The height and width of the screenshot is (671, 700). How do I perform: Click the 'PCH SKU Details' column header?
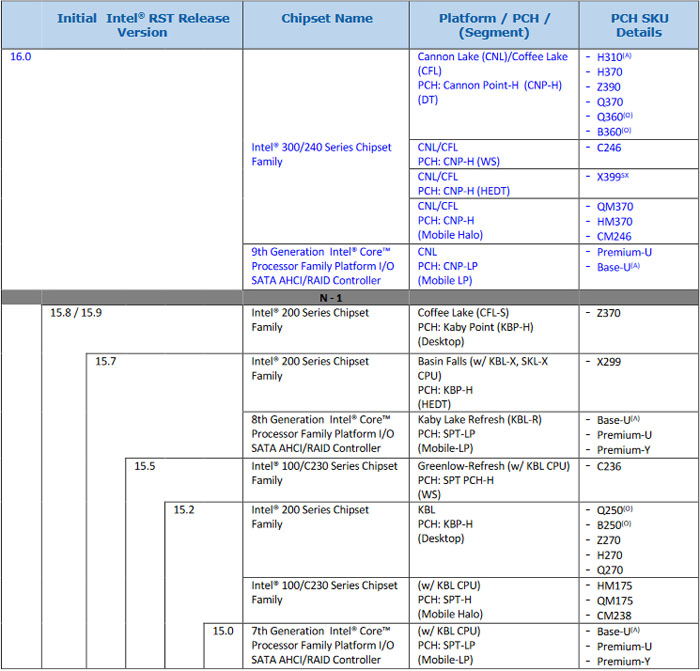click(639, 25)
